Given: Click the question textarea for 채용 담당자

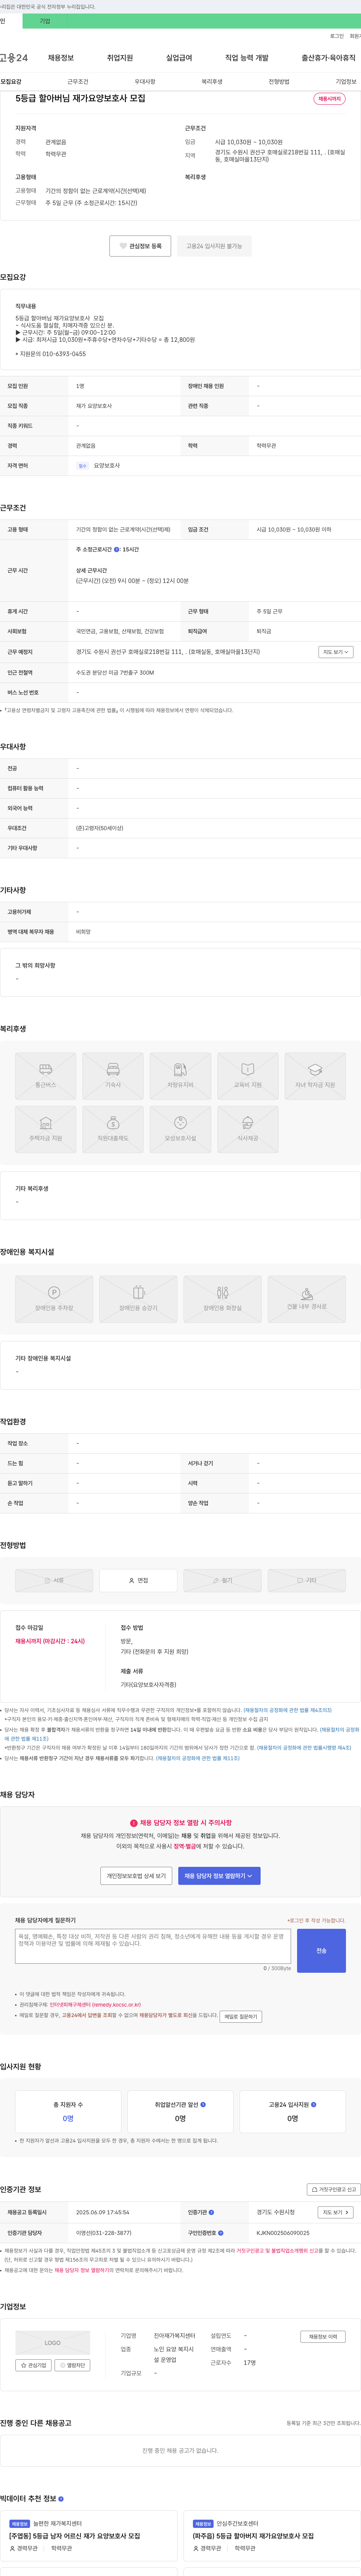Looking at the screenshot, I should [x=153, y=1946].
